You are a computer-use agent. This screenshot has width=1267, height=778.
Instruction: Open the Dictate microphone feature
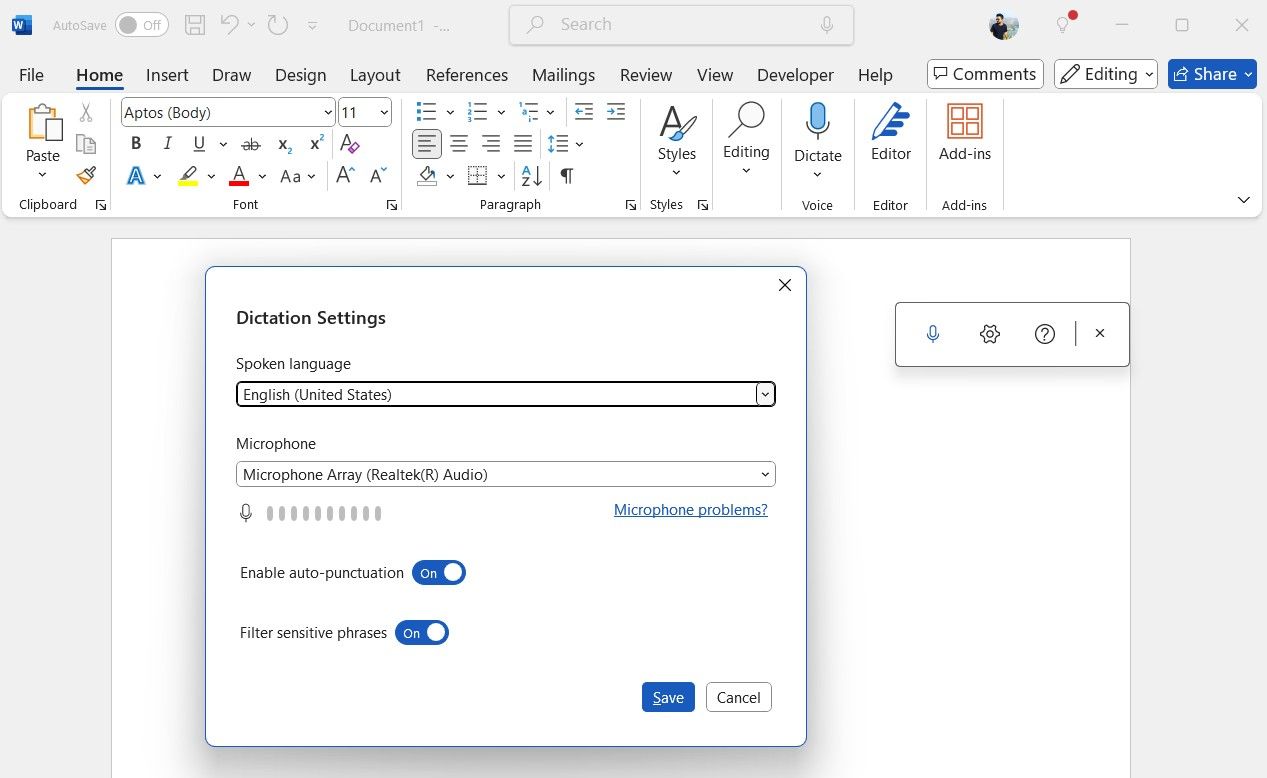pos(817,130)
